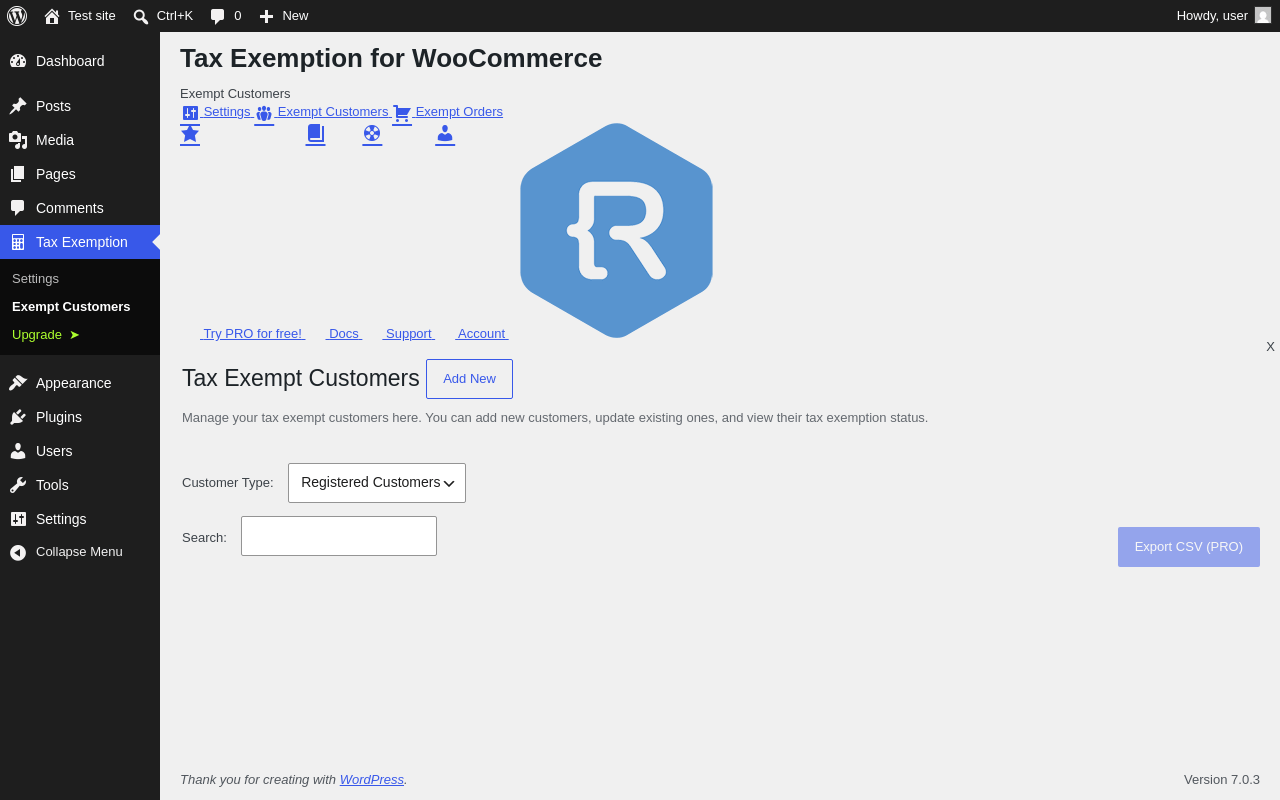This screenshot has width=1280, height=800.
Task: Click the Version 7.0.3 footer text
Action: [x=1222, y=780]
